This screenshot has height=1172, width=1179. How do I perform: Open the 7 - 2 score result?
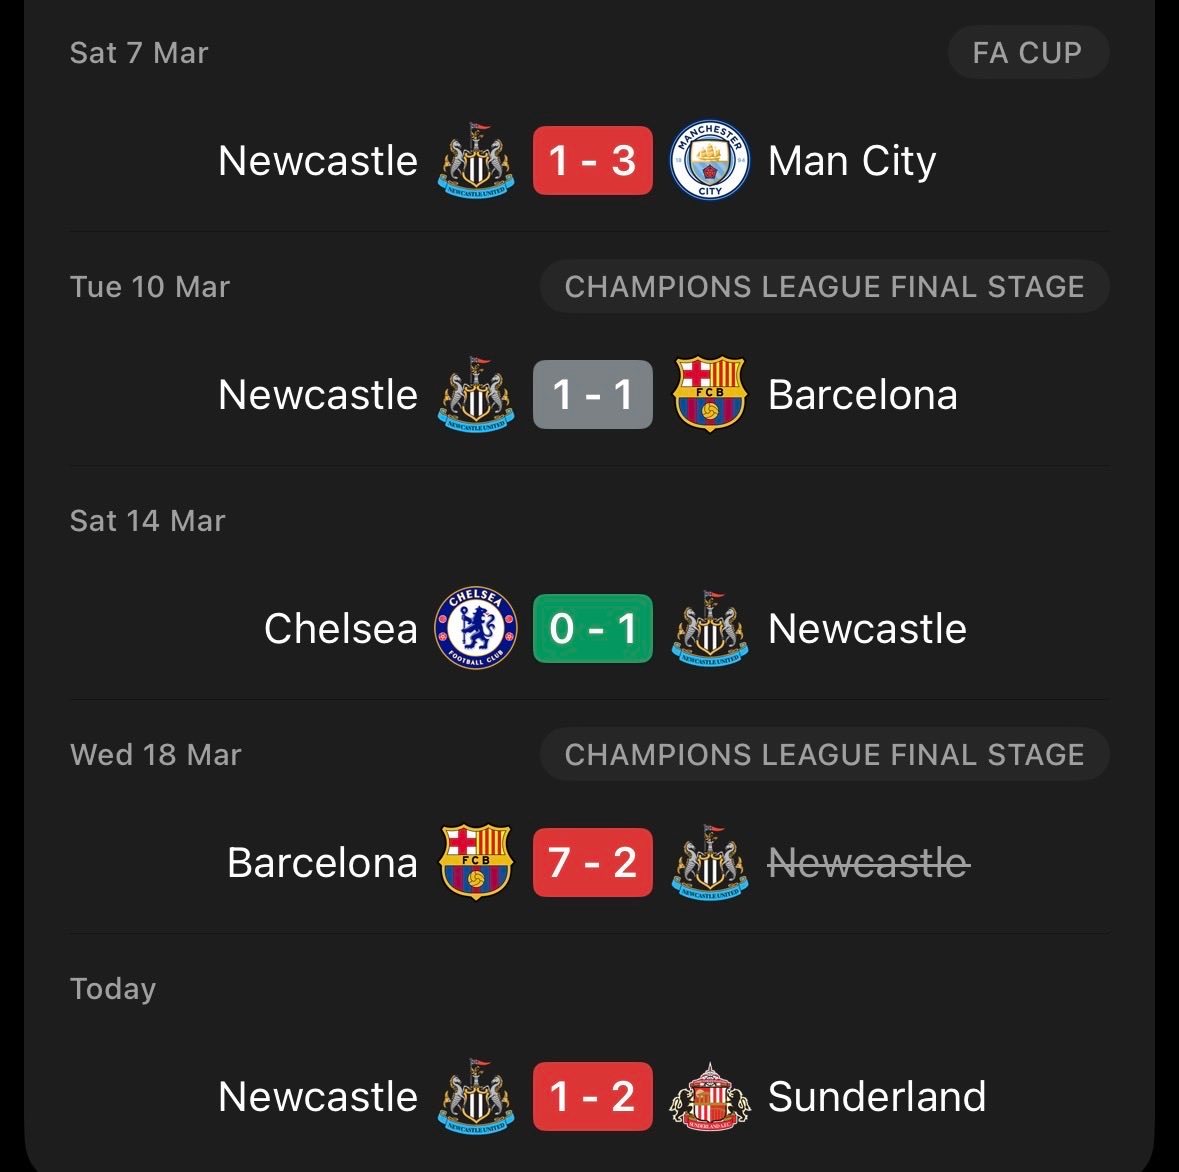[x=592, y=862]
